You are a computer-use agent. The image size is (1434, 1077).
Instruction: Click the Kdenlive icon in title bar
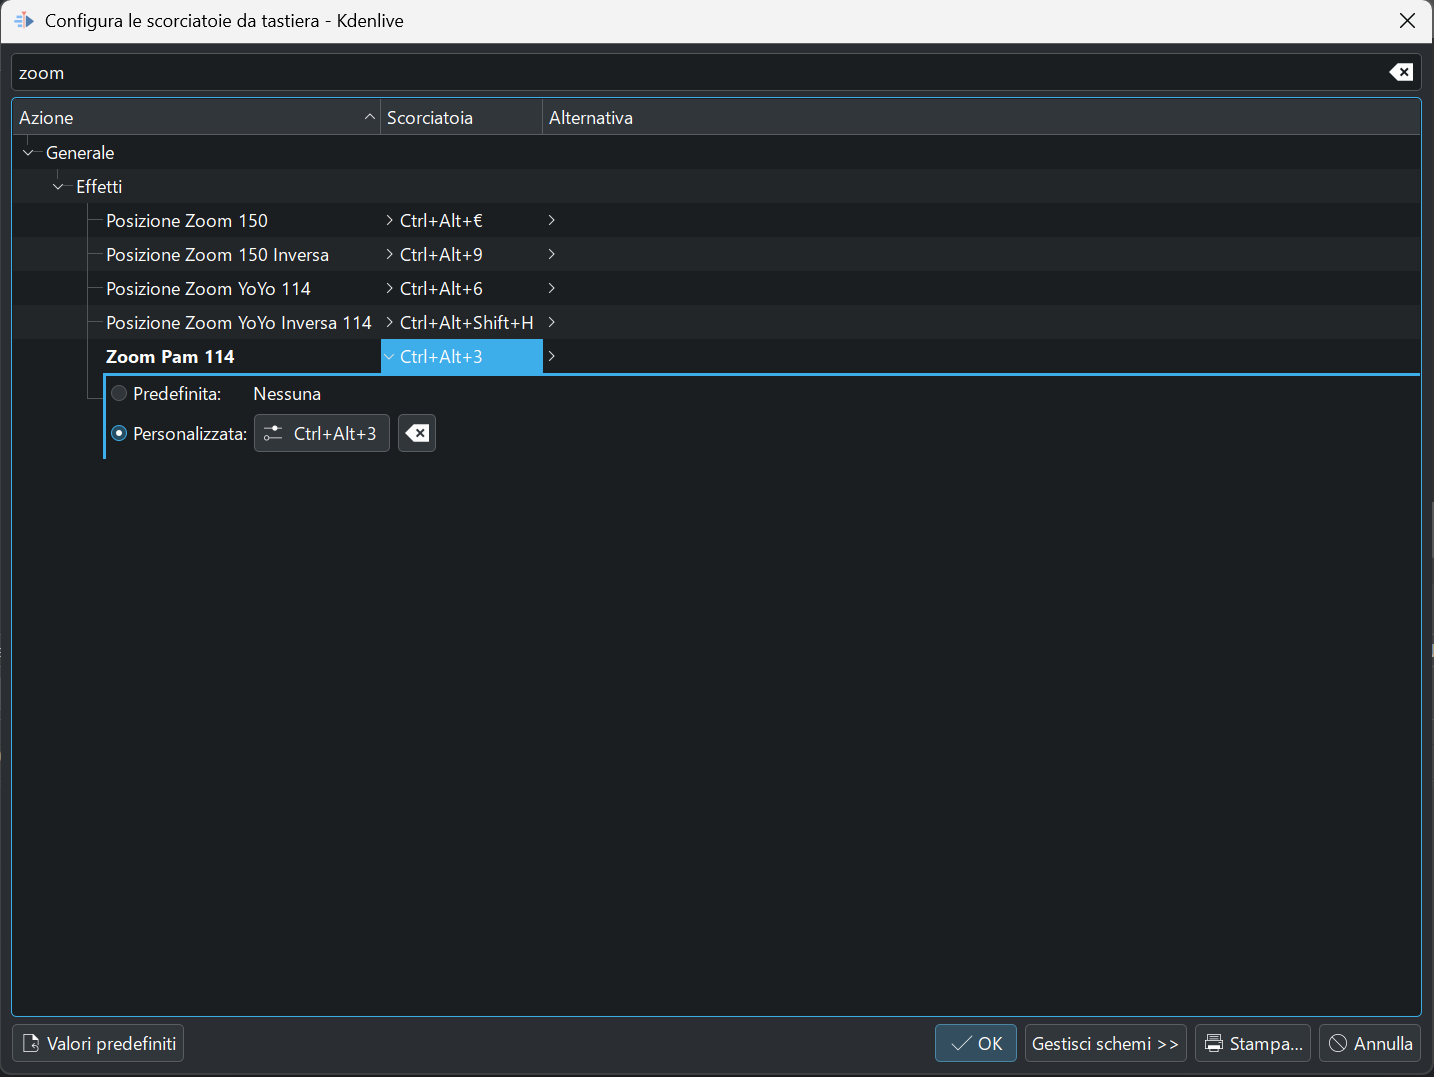[x=24, y=20]
